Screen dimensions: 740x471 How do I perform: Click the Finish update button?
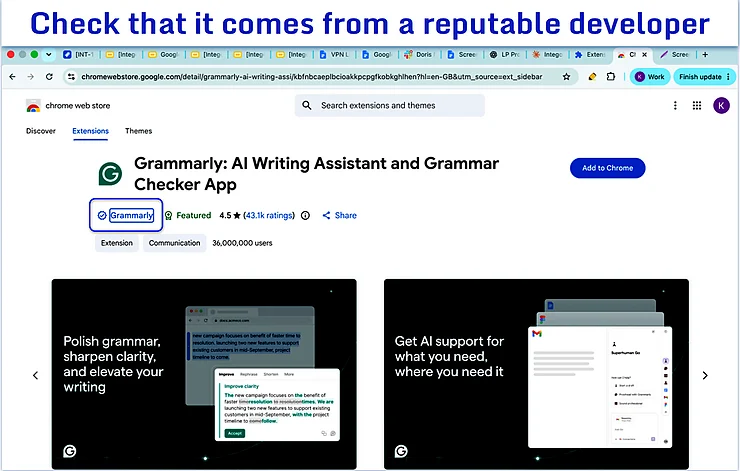(x=704, y=76)
